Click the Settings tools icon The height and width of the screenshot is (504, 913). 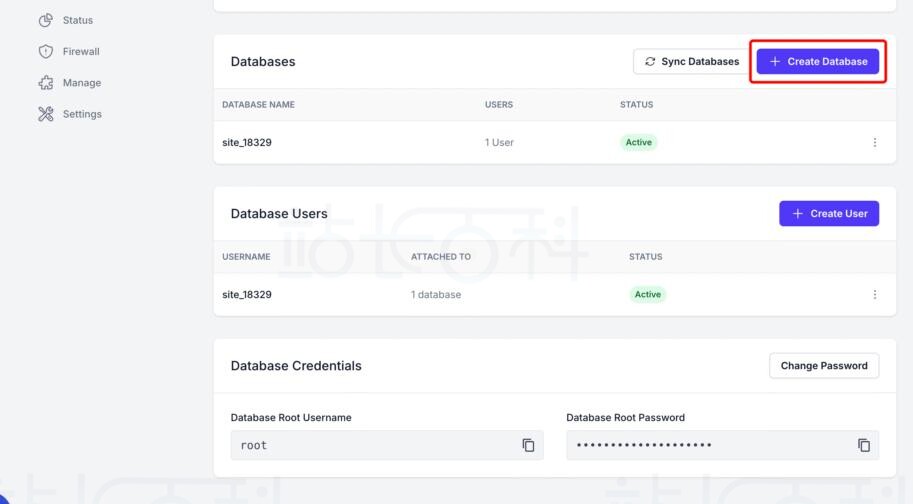click(x=45, y=114)
